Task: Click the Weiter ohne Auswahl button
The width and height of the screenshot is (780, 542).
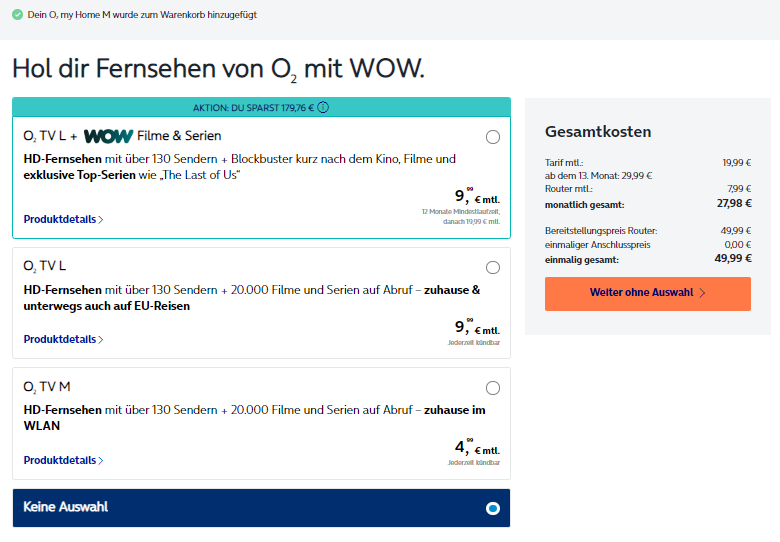Action: coord(648,294)
